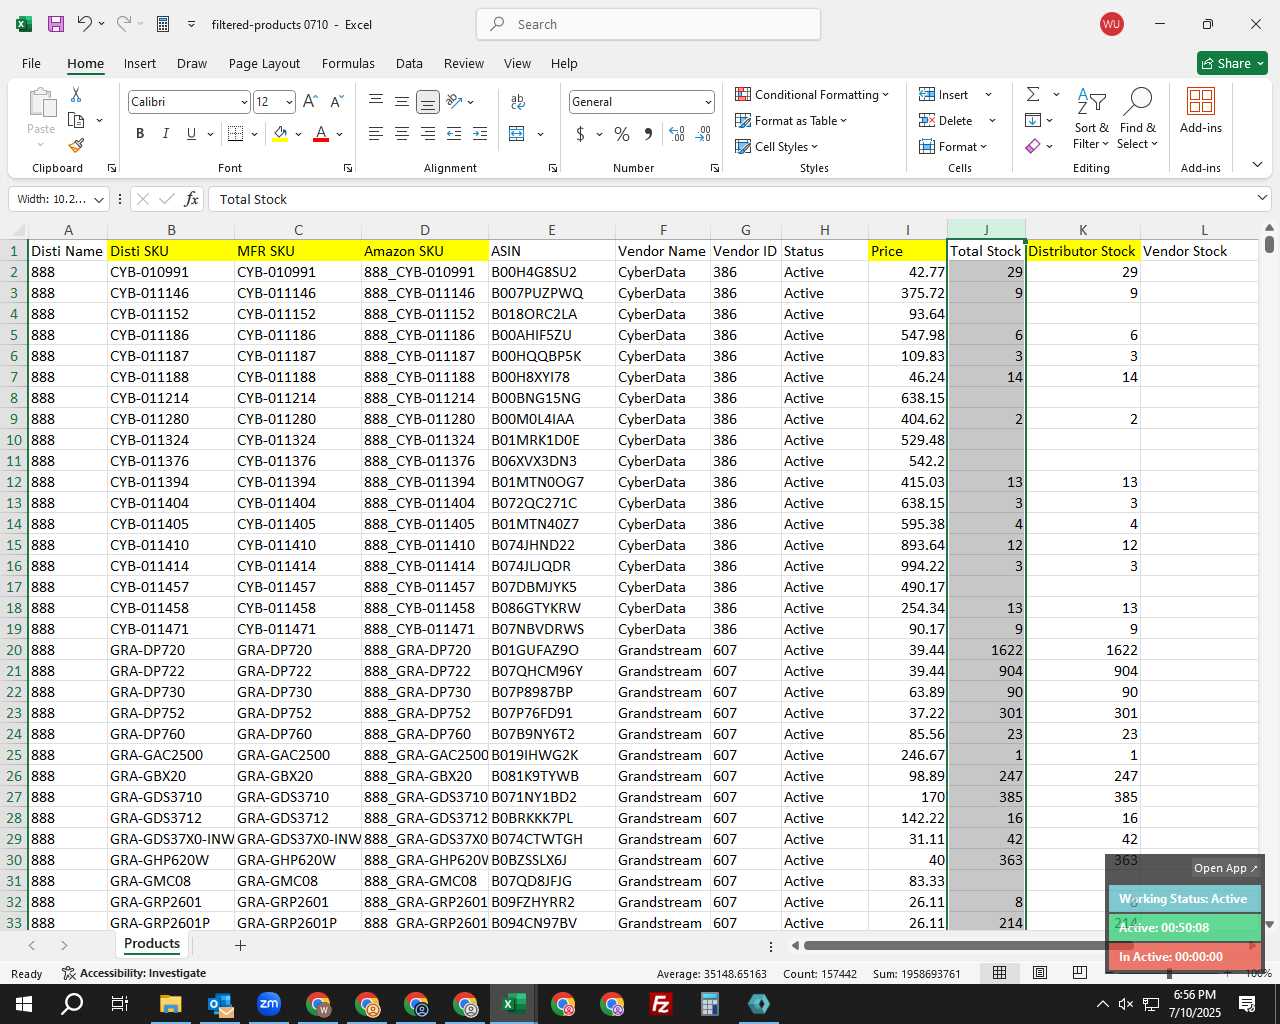Image resolution: width=1280 pixels, height=1024 pixels.
Task: Click the Fill Color yellow swatch
Action: (x=280, y=134)
